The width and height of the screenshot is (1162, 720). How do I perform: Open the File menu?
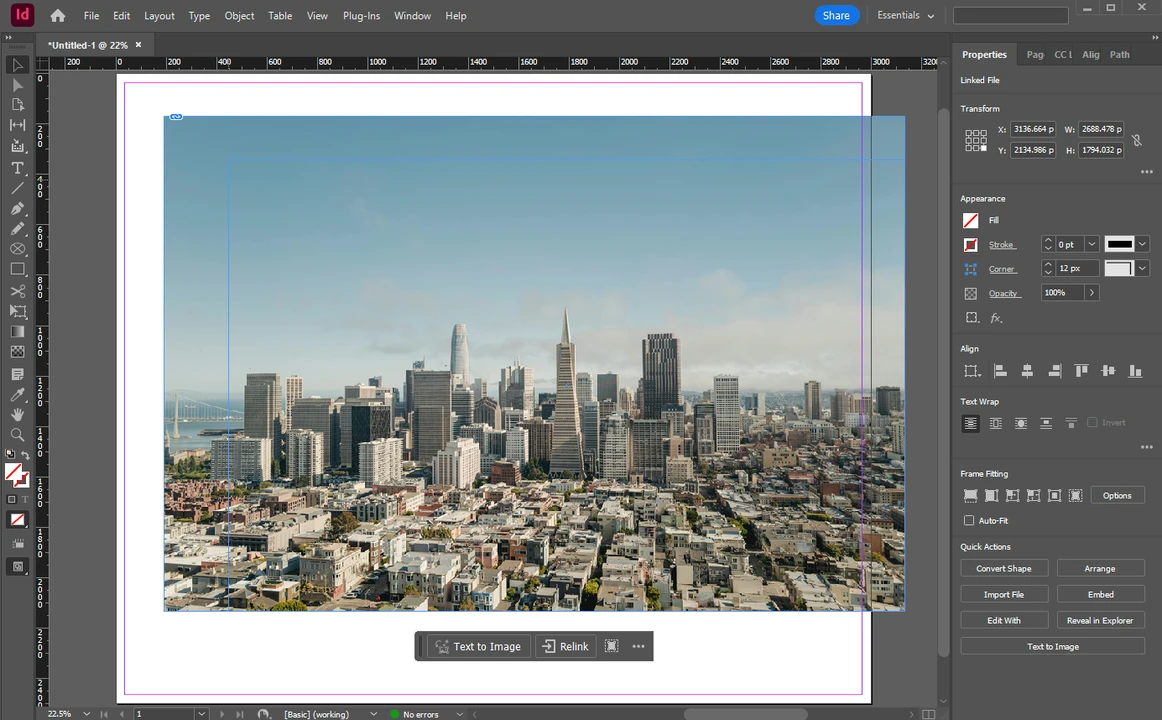pyautogui.click(x=91, y=16)
